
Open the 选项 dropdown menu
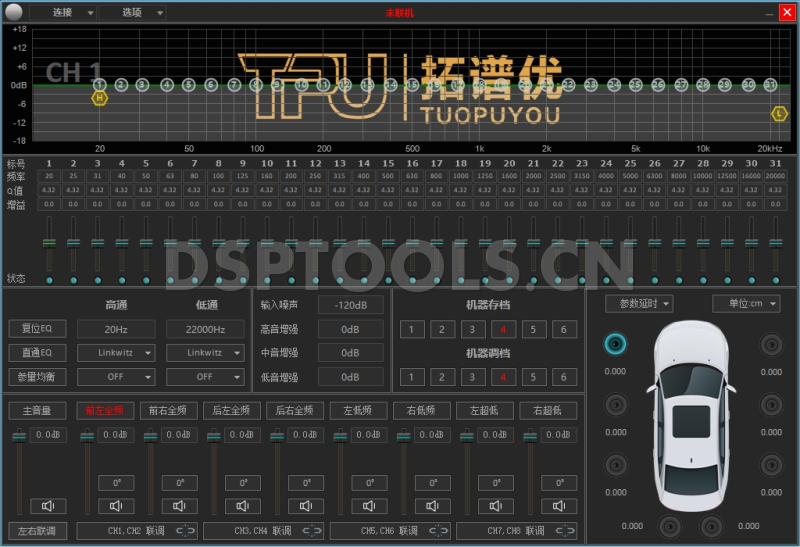pyautogui.click(x=132, y=12)
